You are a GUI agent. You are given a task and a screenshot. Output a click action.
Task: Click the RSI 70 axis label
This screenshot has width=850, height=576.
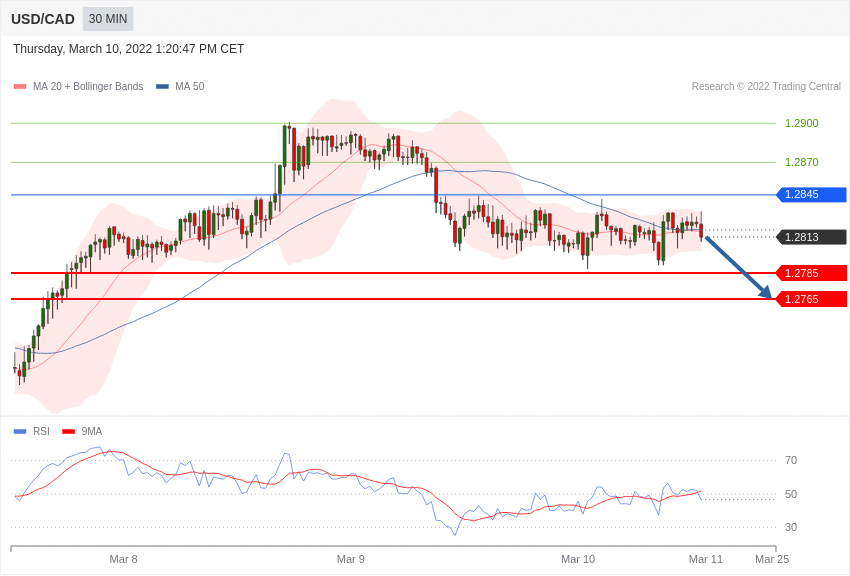pos(791,461)
